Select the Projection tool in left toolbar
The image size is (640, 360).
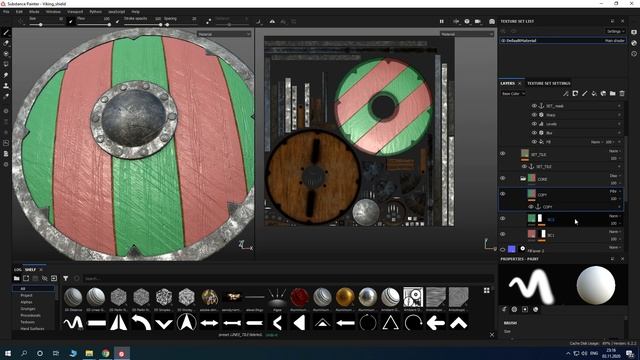(x=6, y=53)
